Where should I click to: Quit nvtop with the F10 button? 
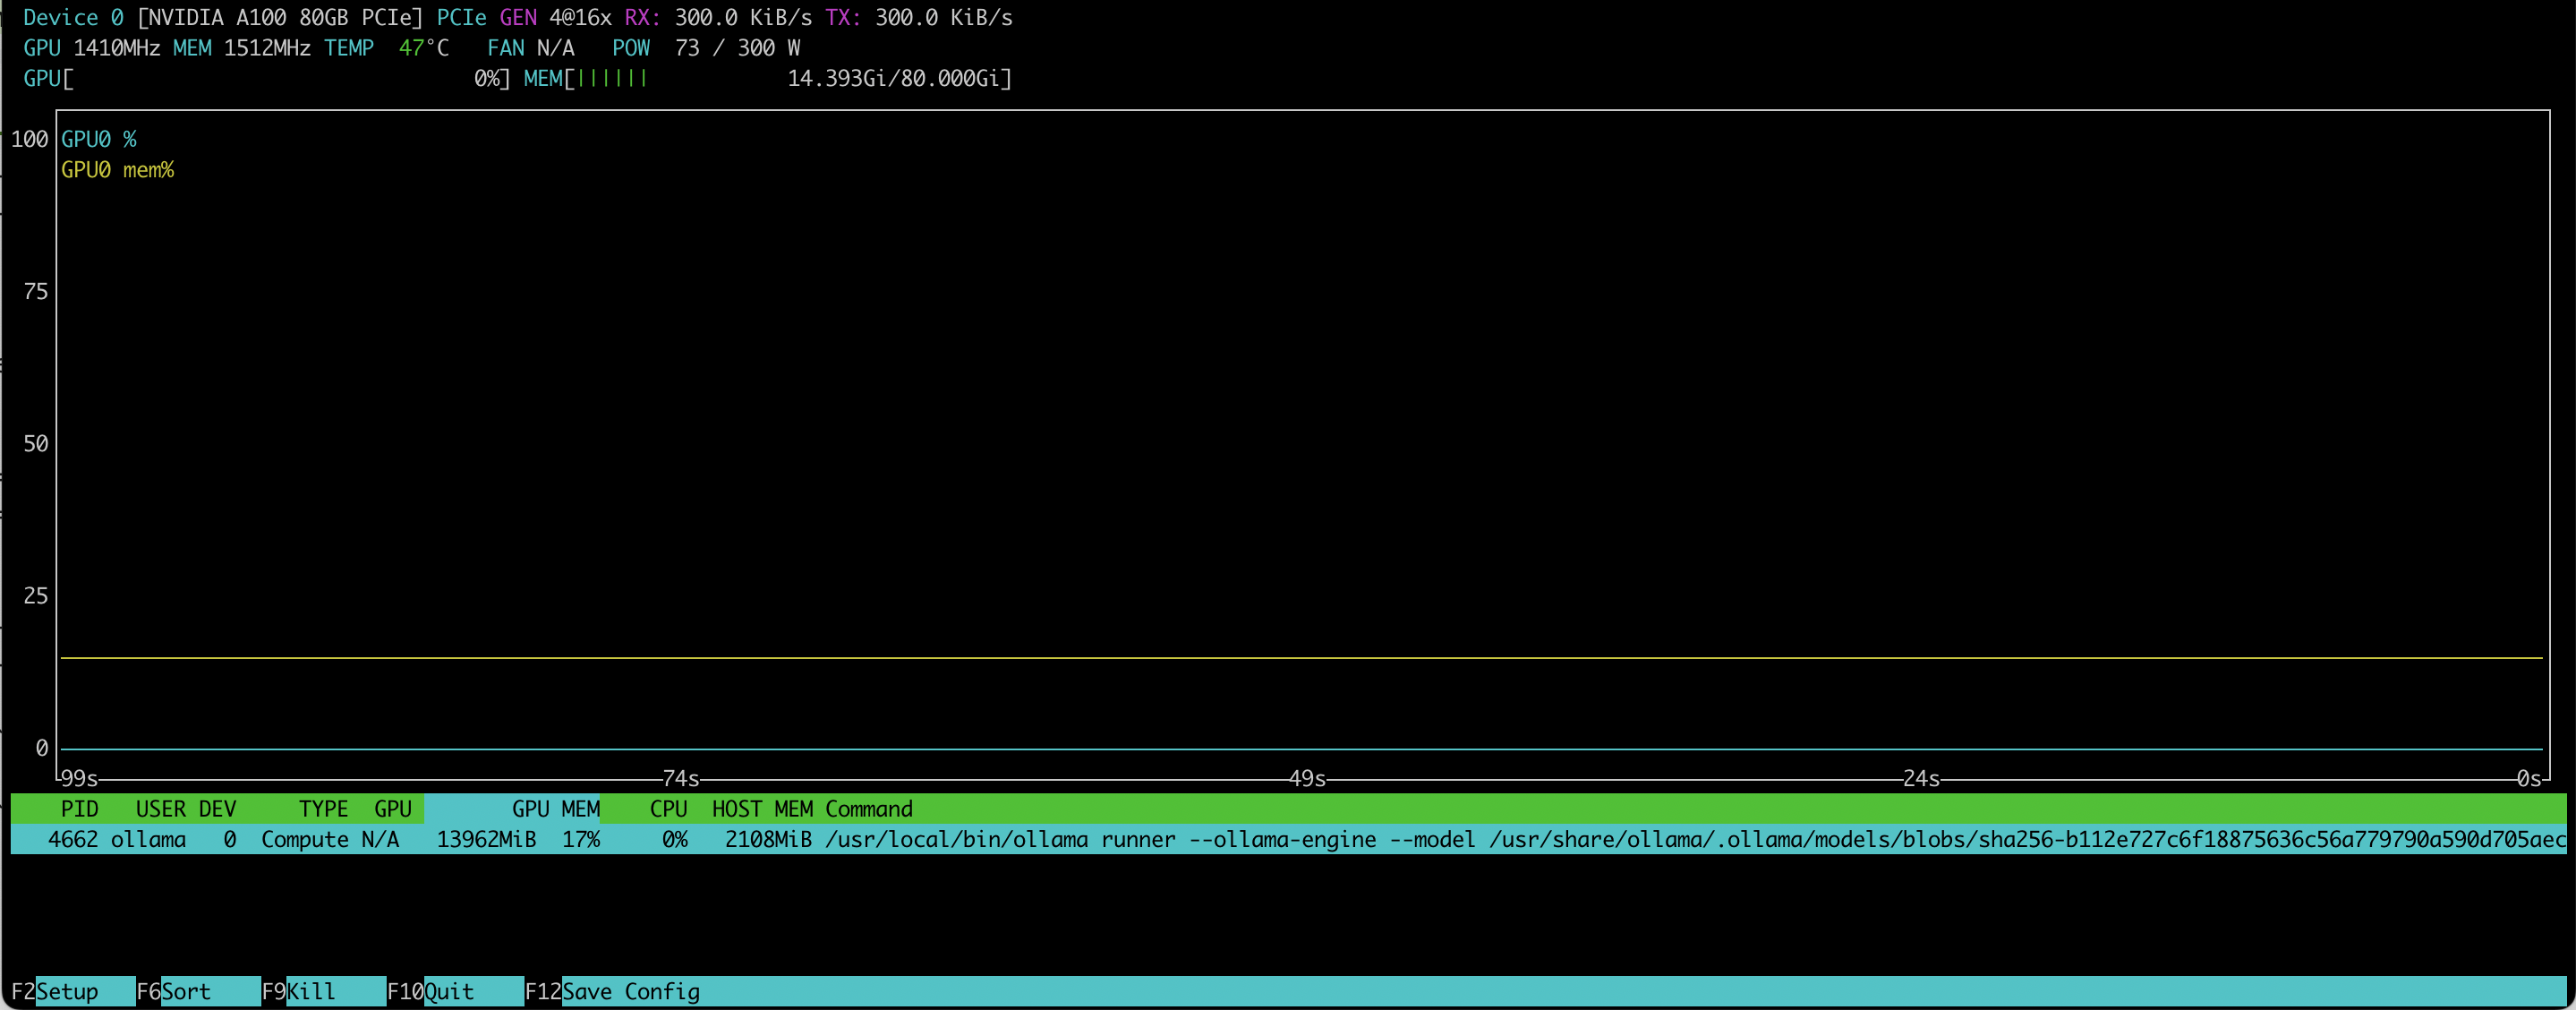448,991
